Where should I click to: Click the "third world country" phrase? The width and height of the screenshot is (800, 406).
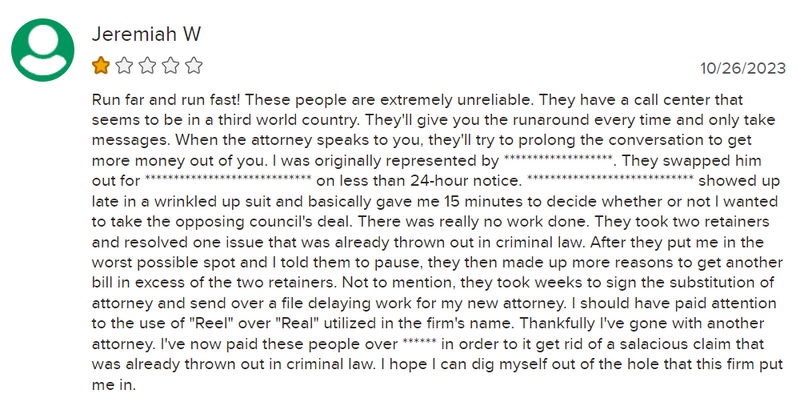(287, 120)
